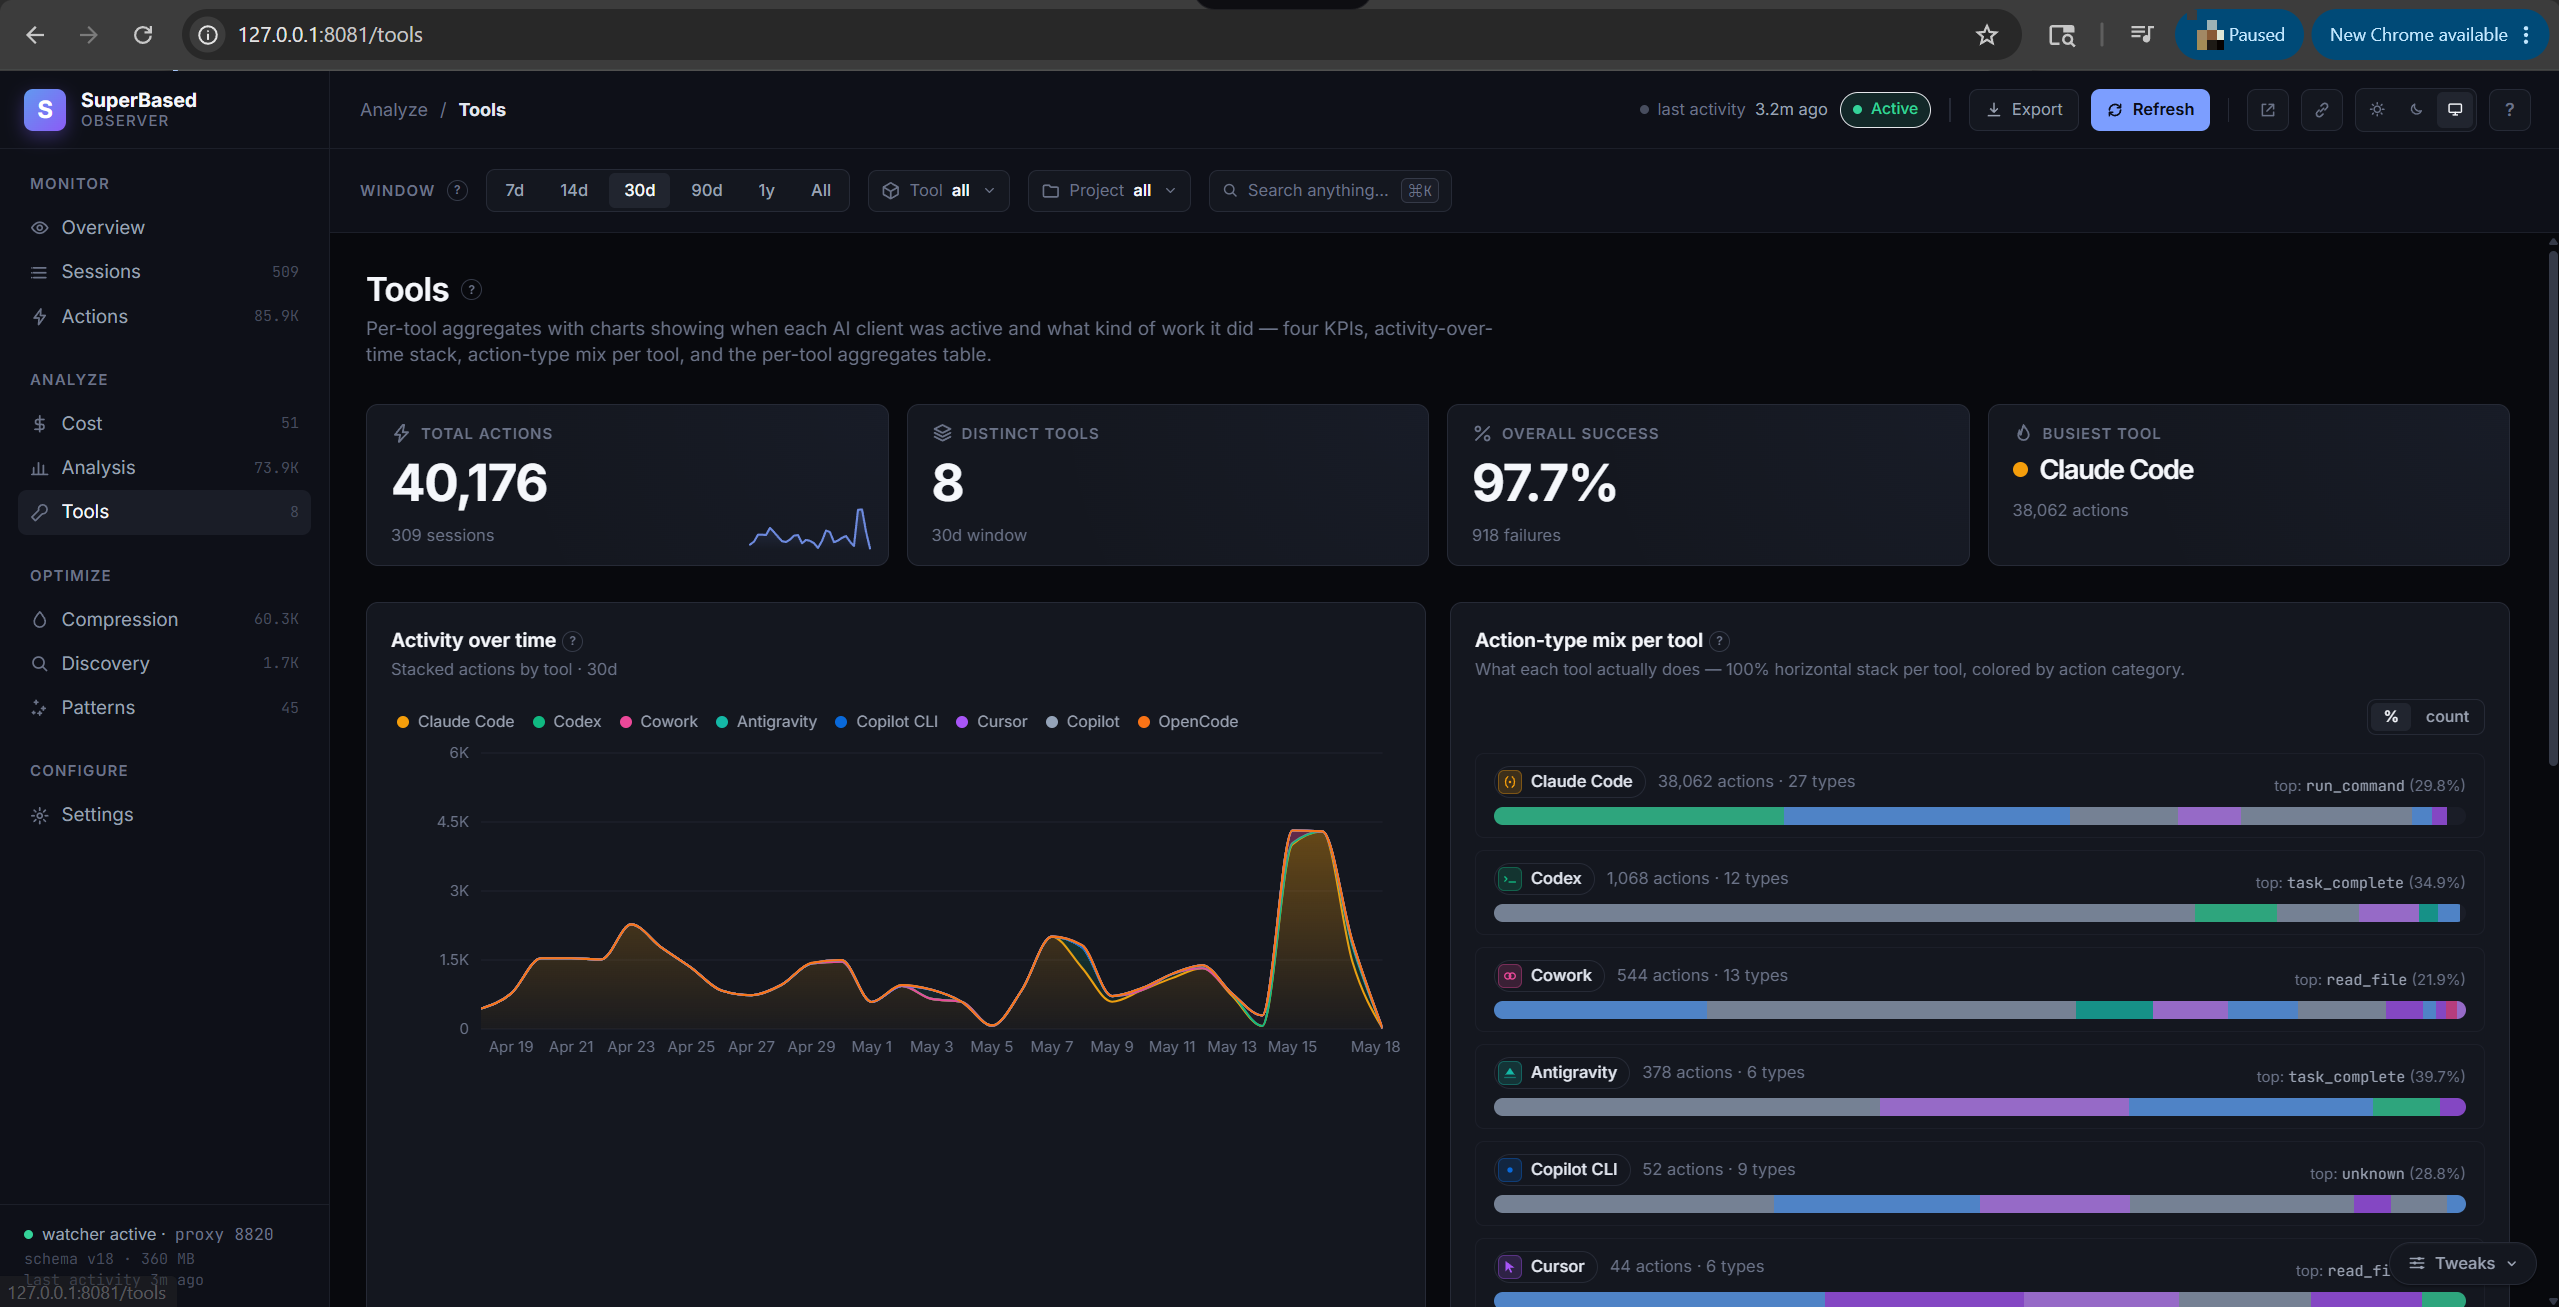Click the Antigravity tool icon
This screenshot has width=2559, height=1307.
tap(1510, 1072)
